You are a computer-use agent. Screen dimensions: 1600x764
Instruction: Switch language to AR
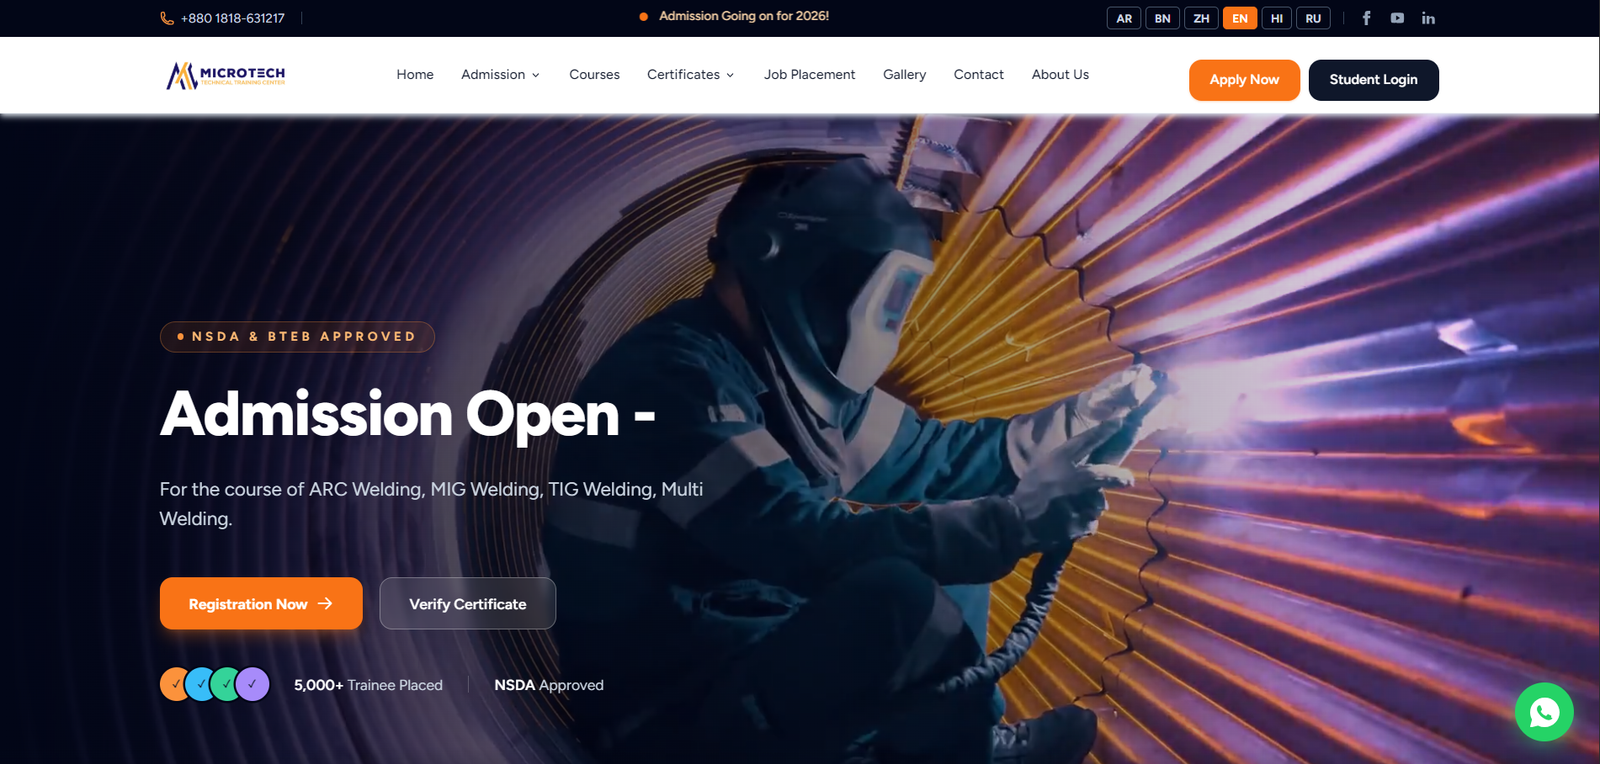click(1124, 18)
